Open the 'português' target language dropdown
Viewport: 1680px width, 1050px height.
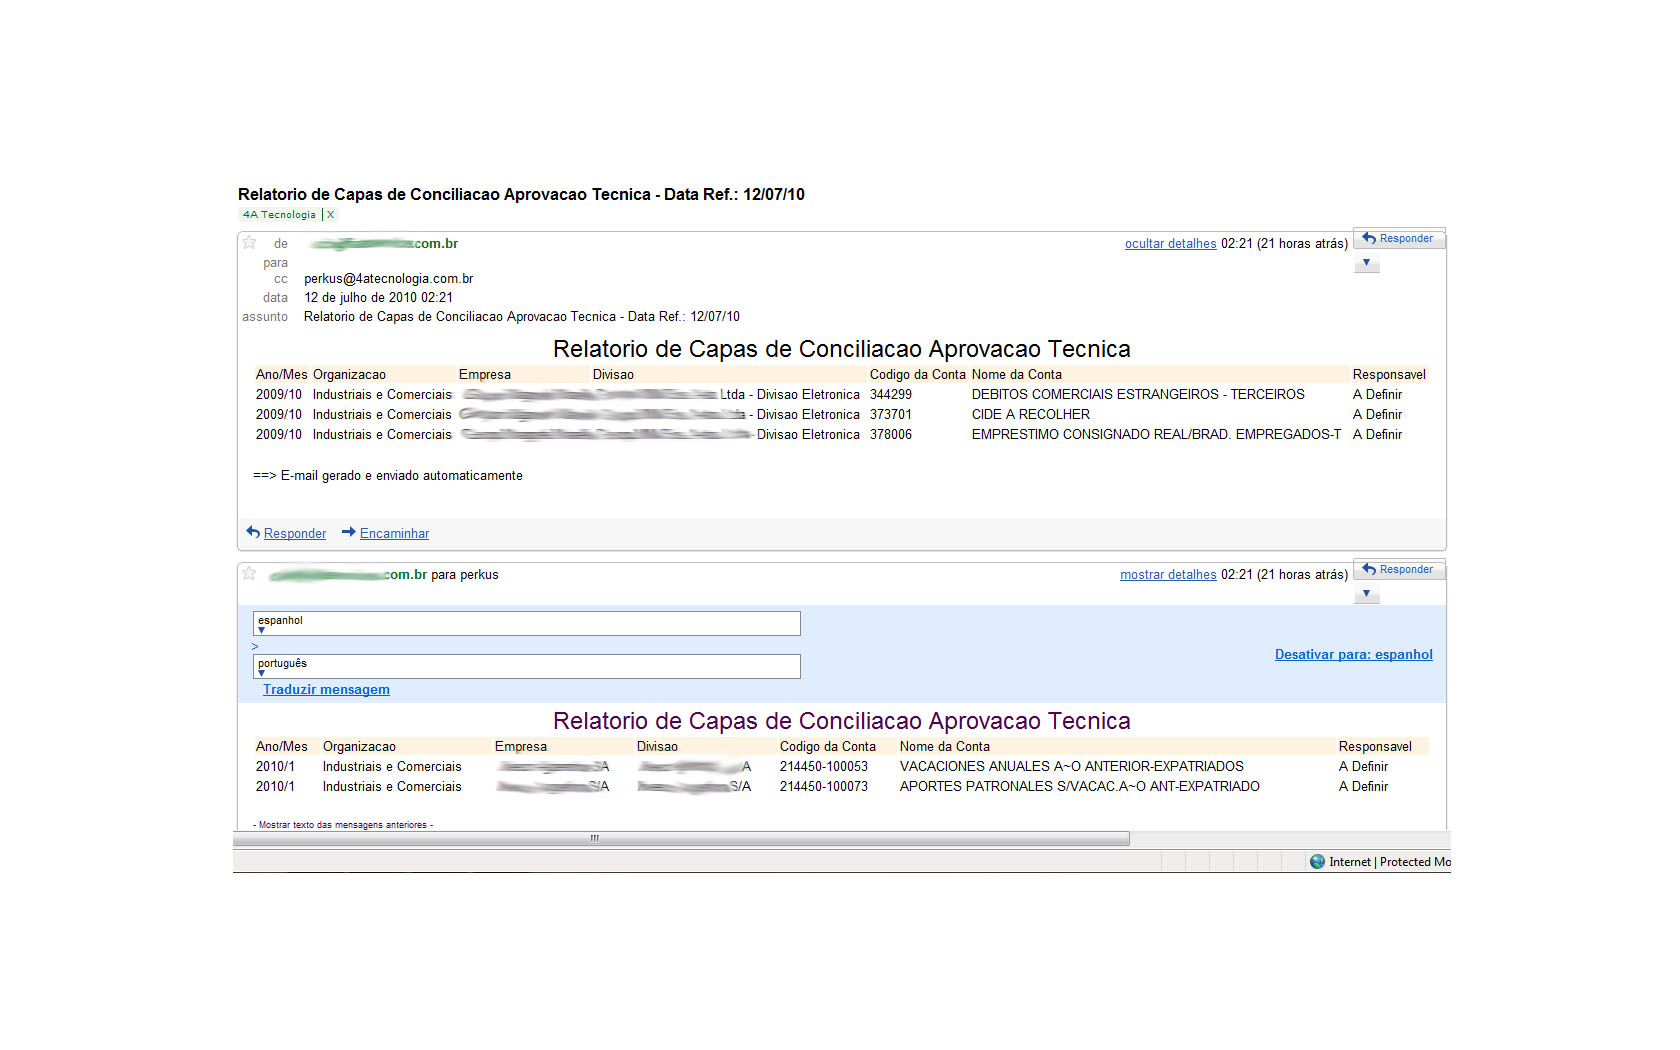[527, 666]
